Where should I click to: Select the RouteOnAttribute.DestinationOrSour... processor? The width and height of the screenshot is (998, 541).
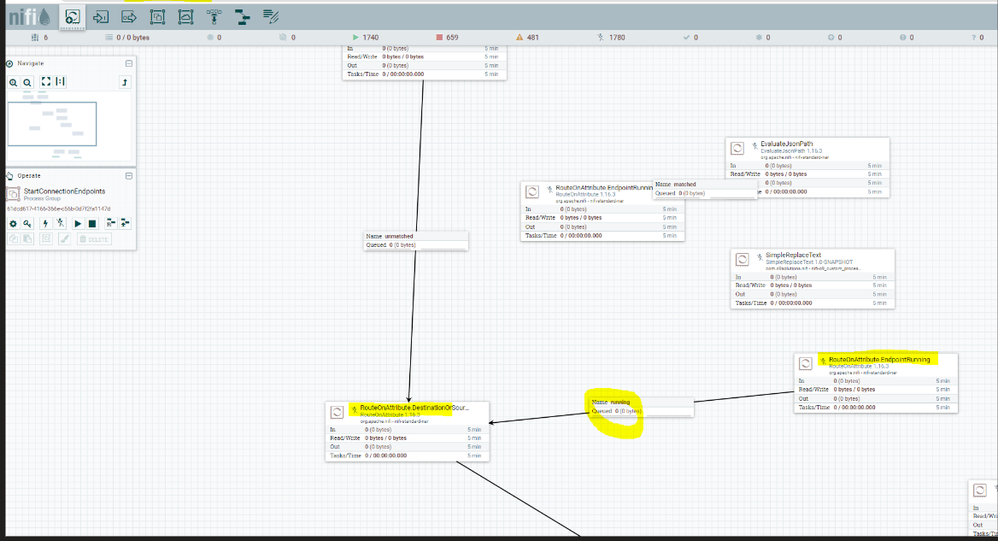(407, 432)
